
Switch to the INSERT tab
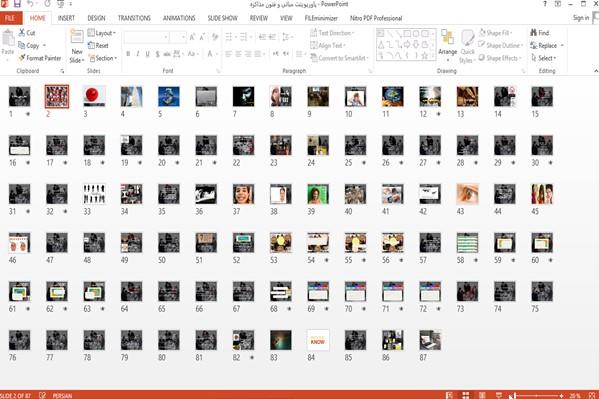(x=66, y=18)
